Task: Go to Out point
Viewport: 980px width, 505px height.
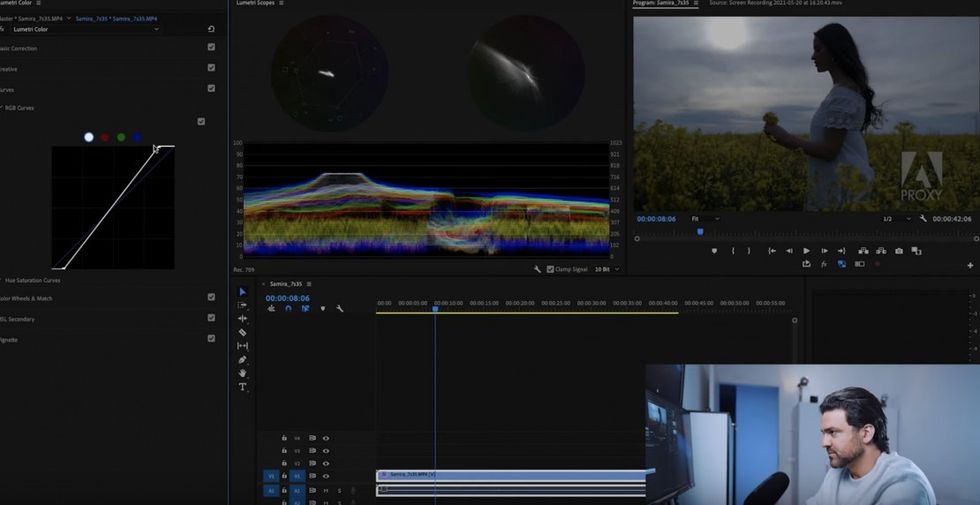Action: [x=841, y=251]
